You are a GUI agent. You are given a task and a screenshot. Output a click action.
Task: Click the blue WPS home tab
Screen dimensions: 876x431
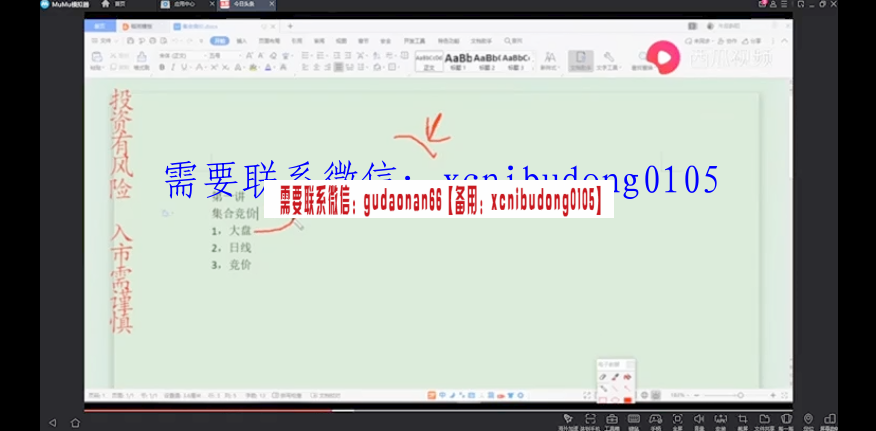(x=99, y=26)
